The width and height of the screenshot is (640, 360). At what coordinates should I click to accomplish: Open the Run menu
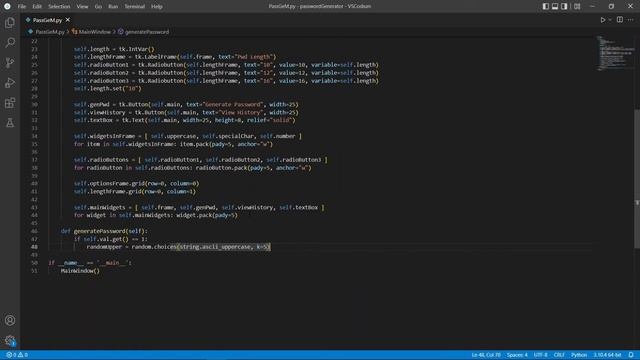click(x=113, y=7)
